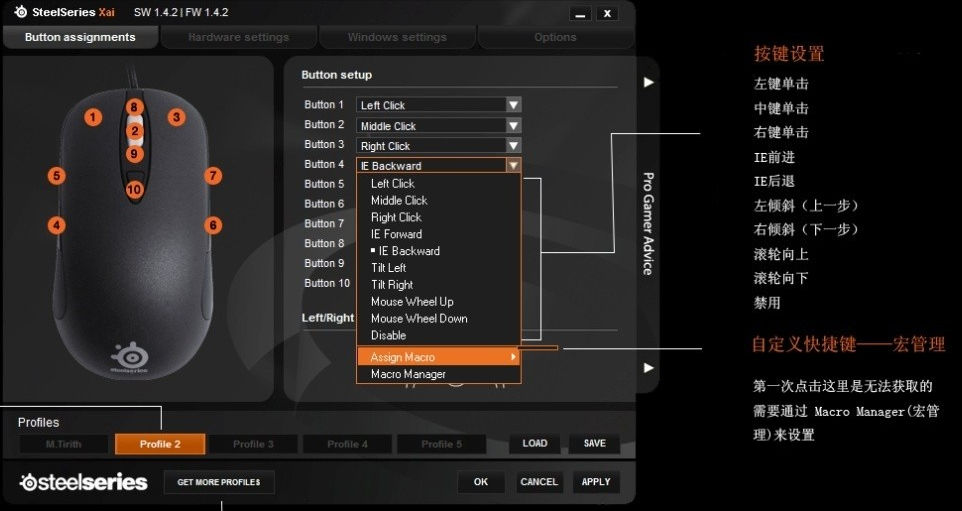Image resolution: width=962 pixels, height=511 pixels.
Task: Click the Button 10 label
Action: (327, 283)
